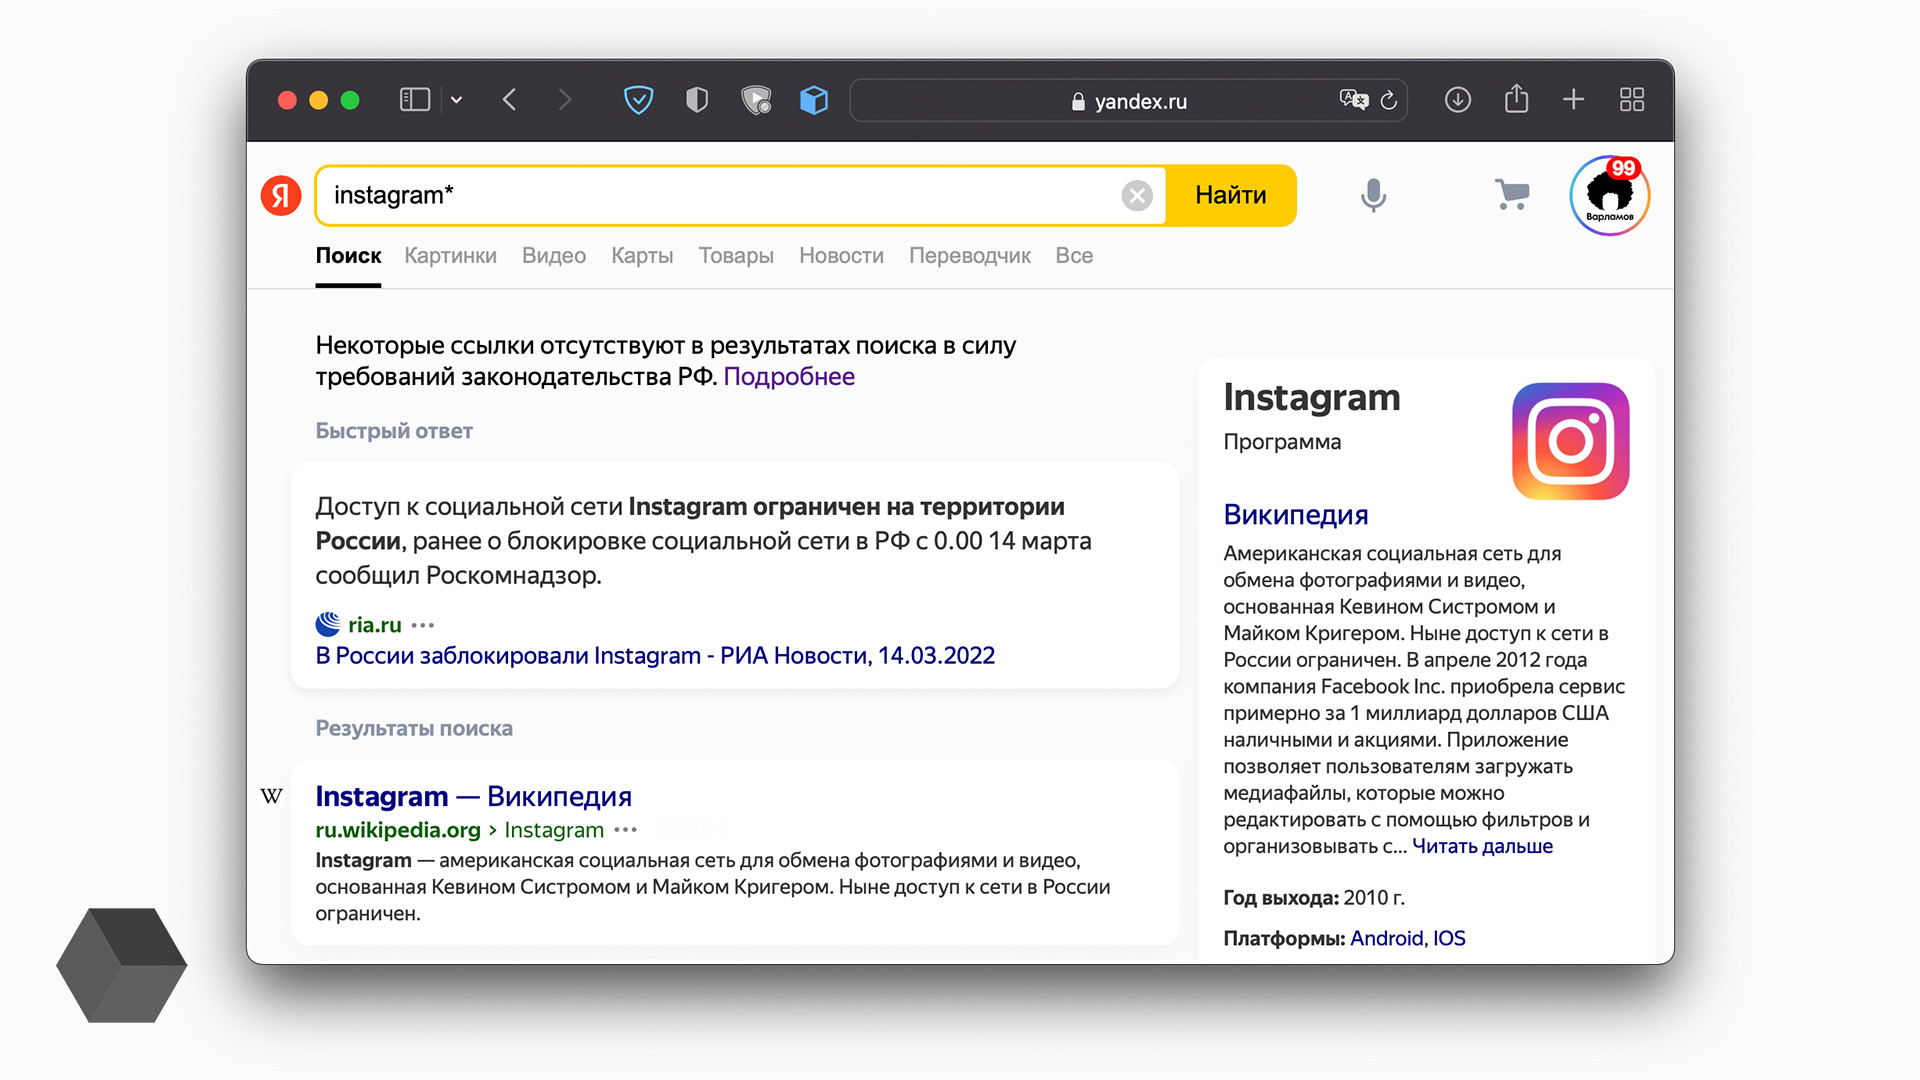Screen dimensions: 1920x1080
Task: Reload the page with the refresh icon
Action: 1389,100
